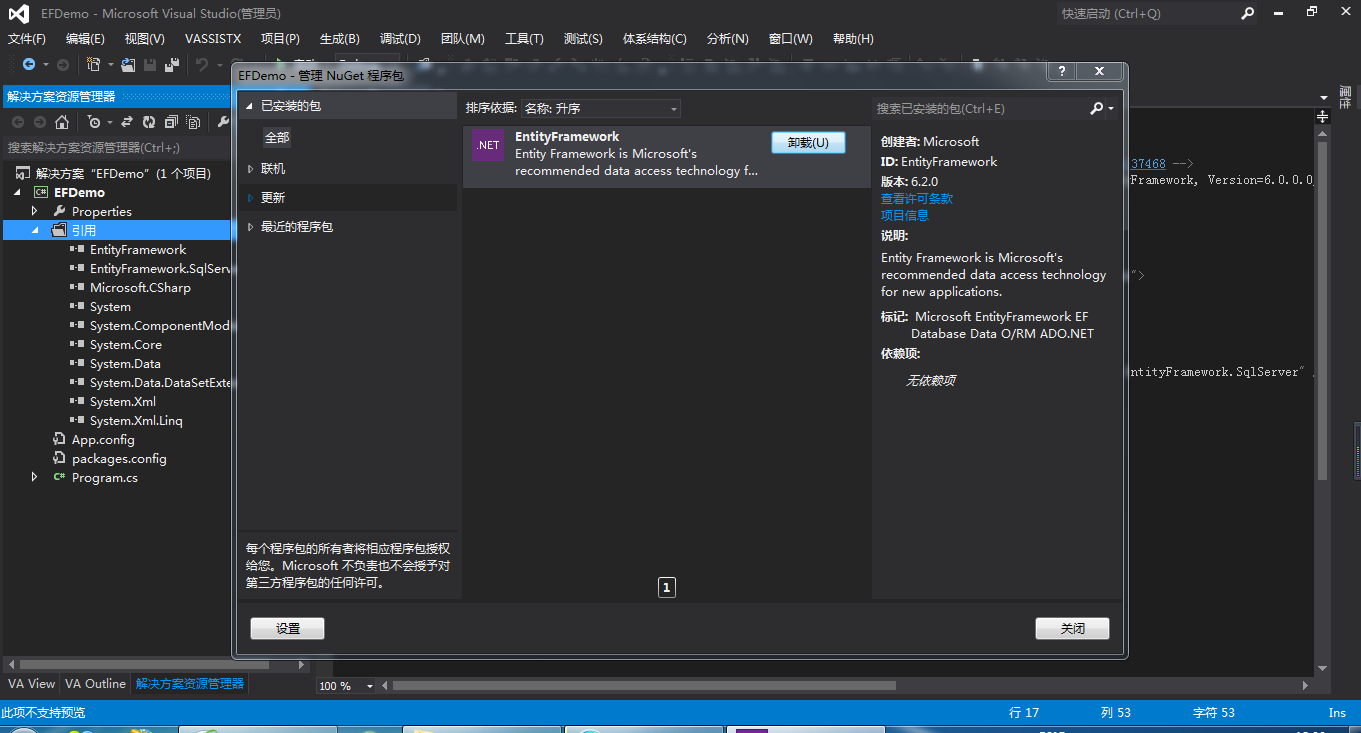Click the Visual Studio logo in title bar
This screenshot has height=733, width=1361.
click(19, 14)
